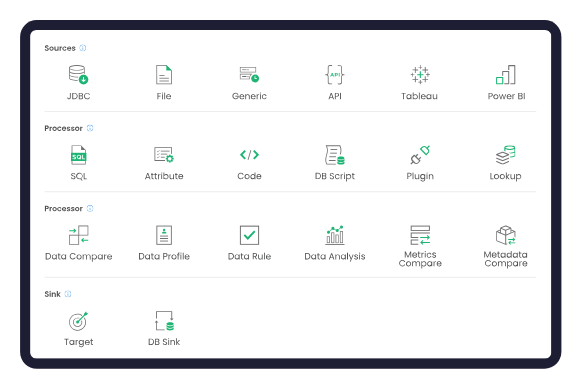Add the Tableau source component
The image size is (582, 389).
[420, 75]
